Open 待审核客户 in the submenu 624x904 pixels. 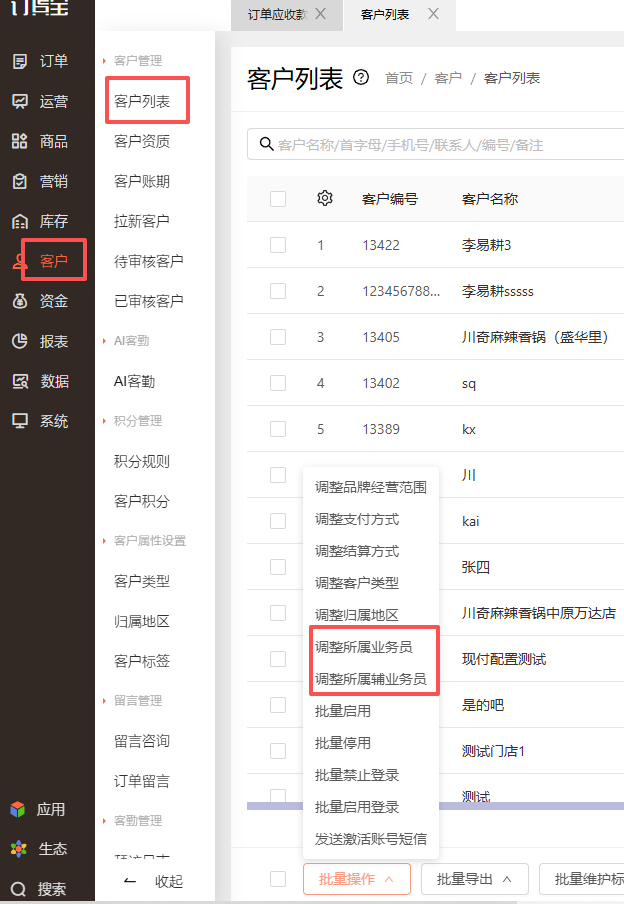pyautogui.click(x=149, y=261)
